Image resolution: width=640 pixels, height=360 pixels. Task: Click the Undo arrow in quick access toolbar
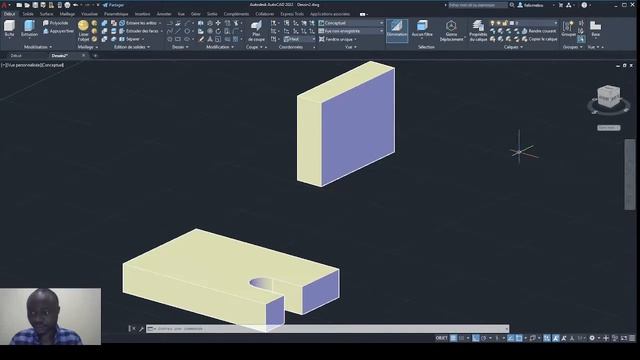click(76, 5)
